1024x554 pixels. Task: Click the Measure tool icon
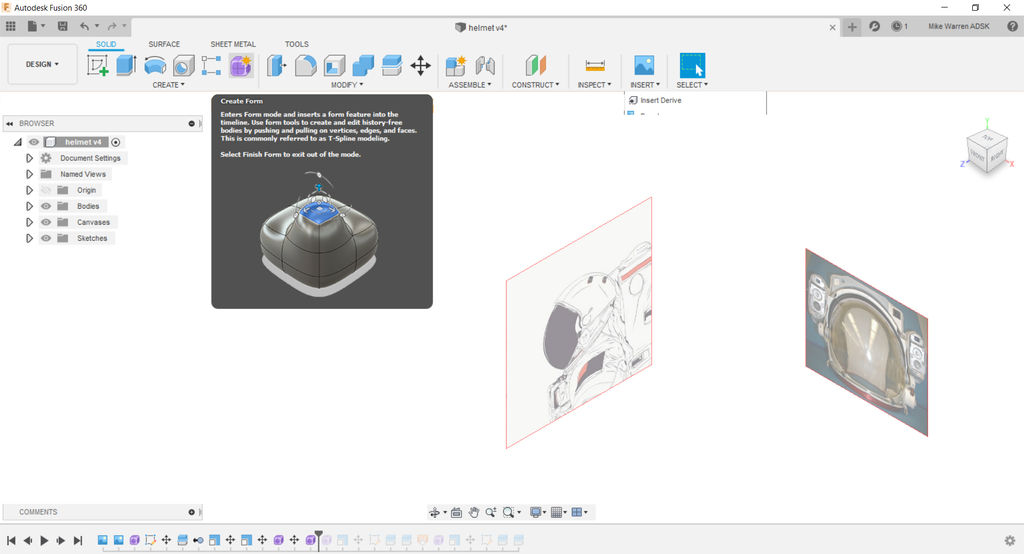(595, 65)
